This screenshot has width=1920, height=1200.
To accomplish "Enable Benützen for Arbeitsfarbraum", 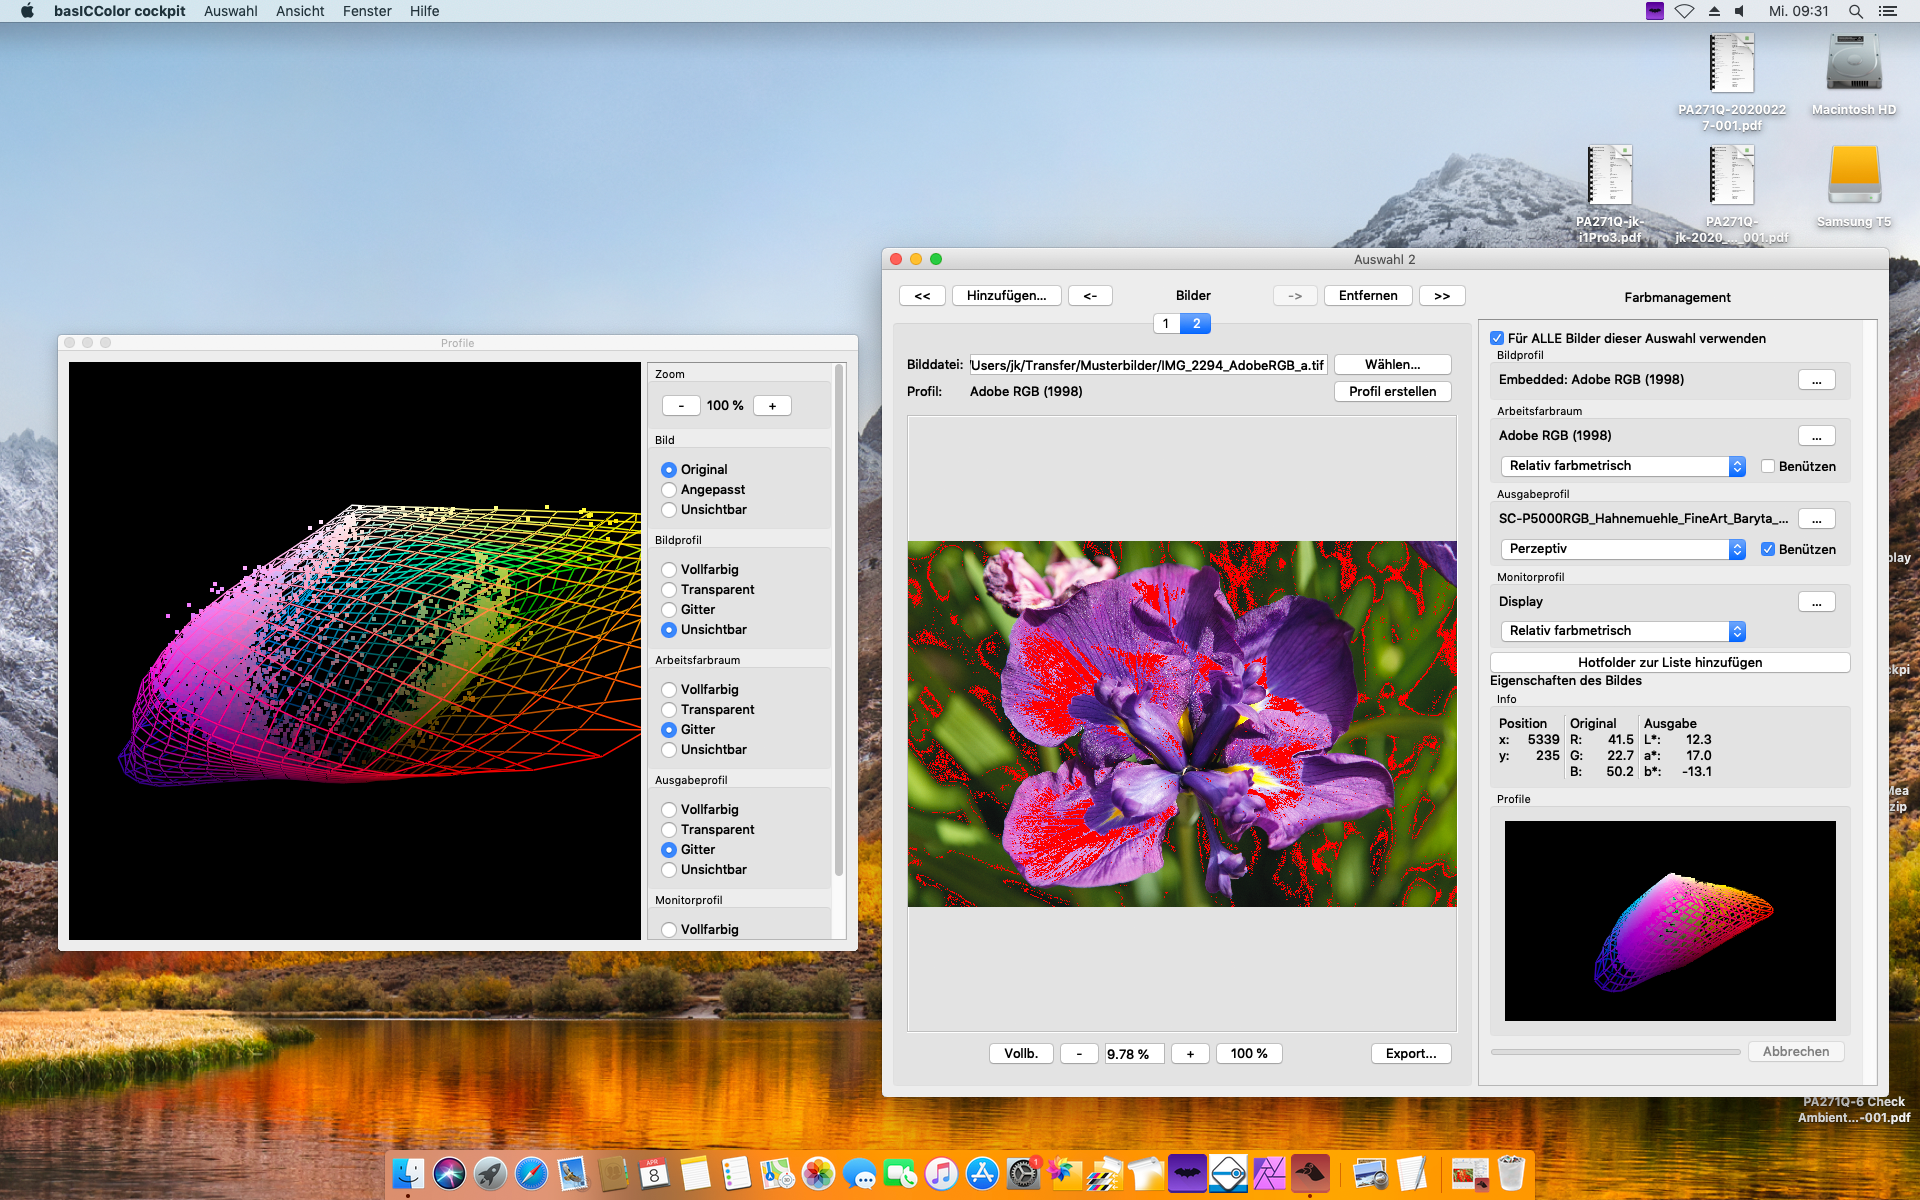I will tap(1768, 466).
